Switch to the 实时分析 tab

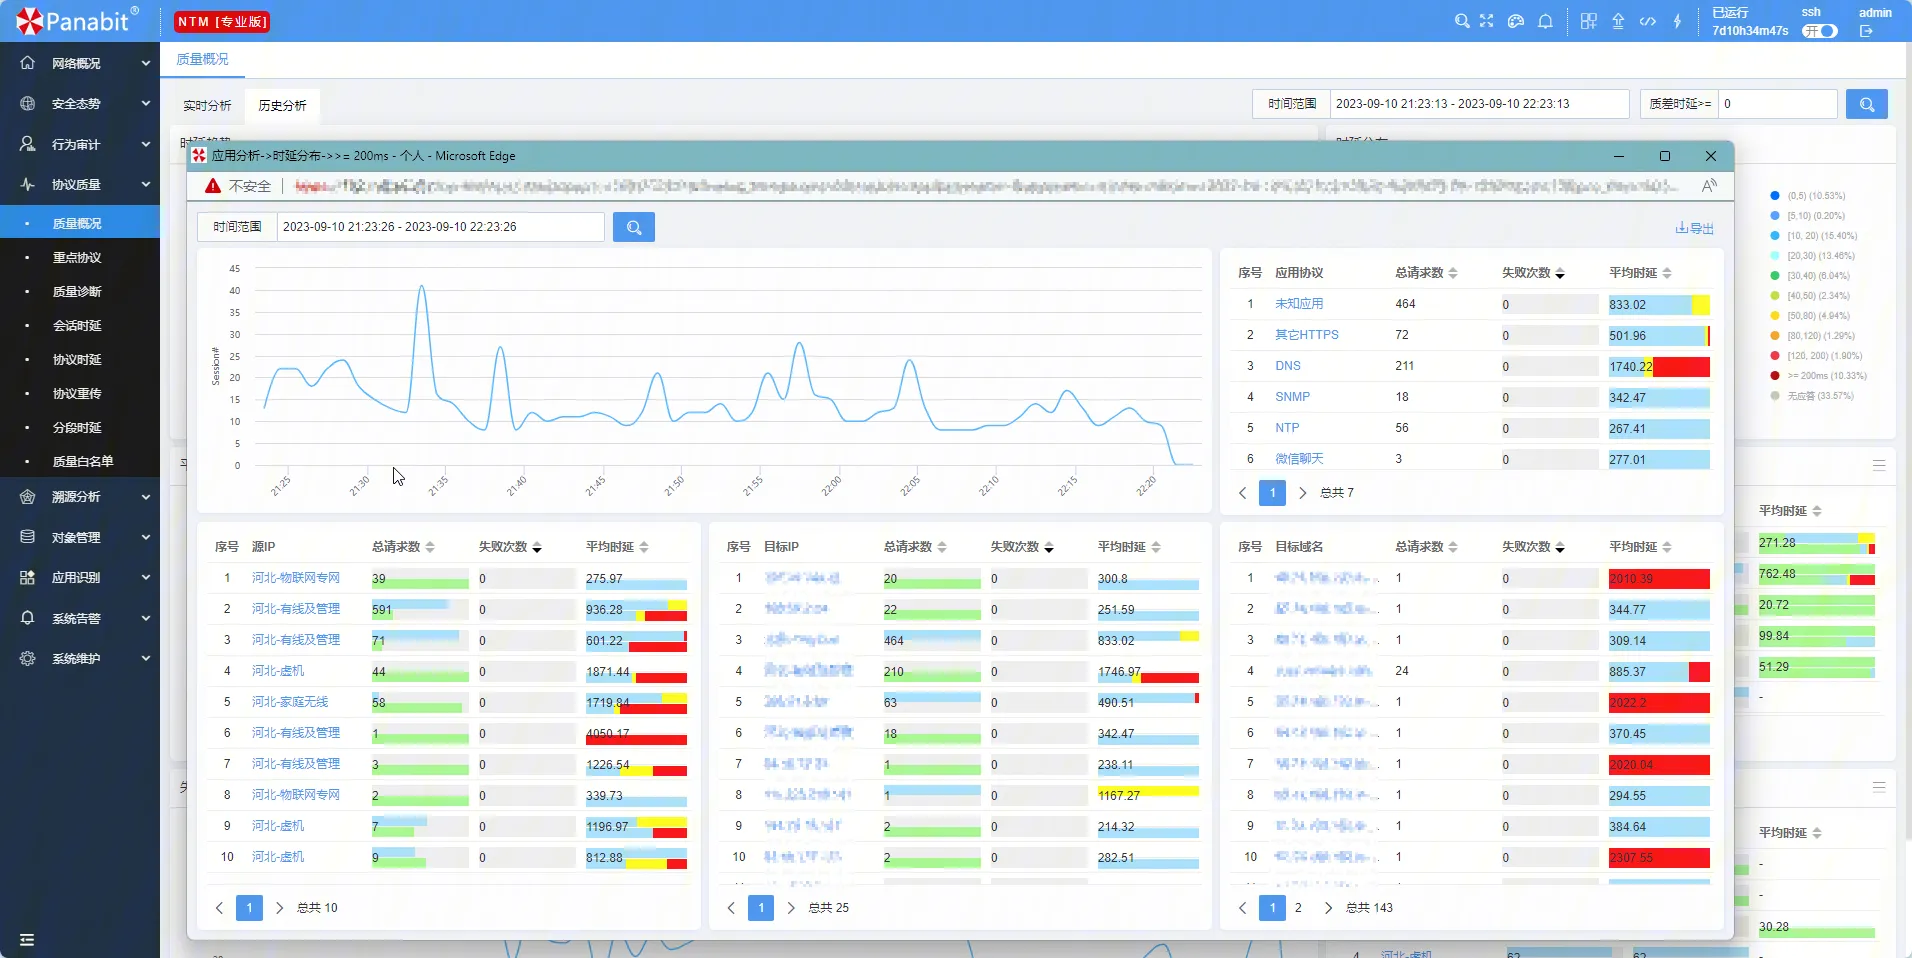(207, 105)
